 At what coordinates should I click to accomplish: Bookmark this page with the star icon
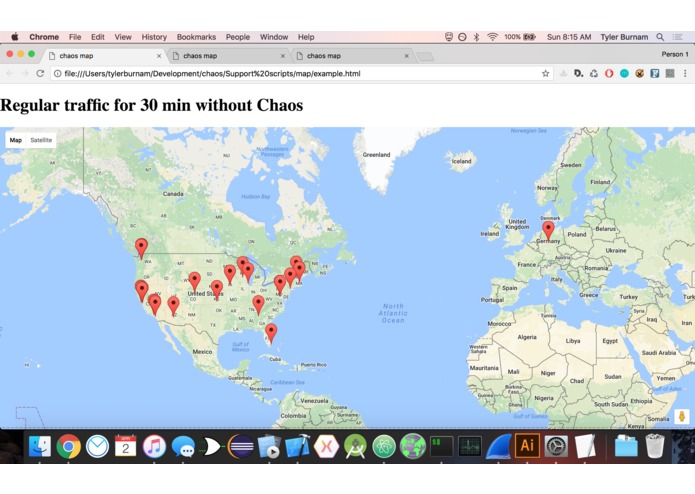pos(545,74)
